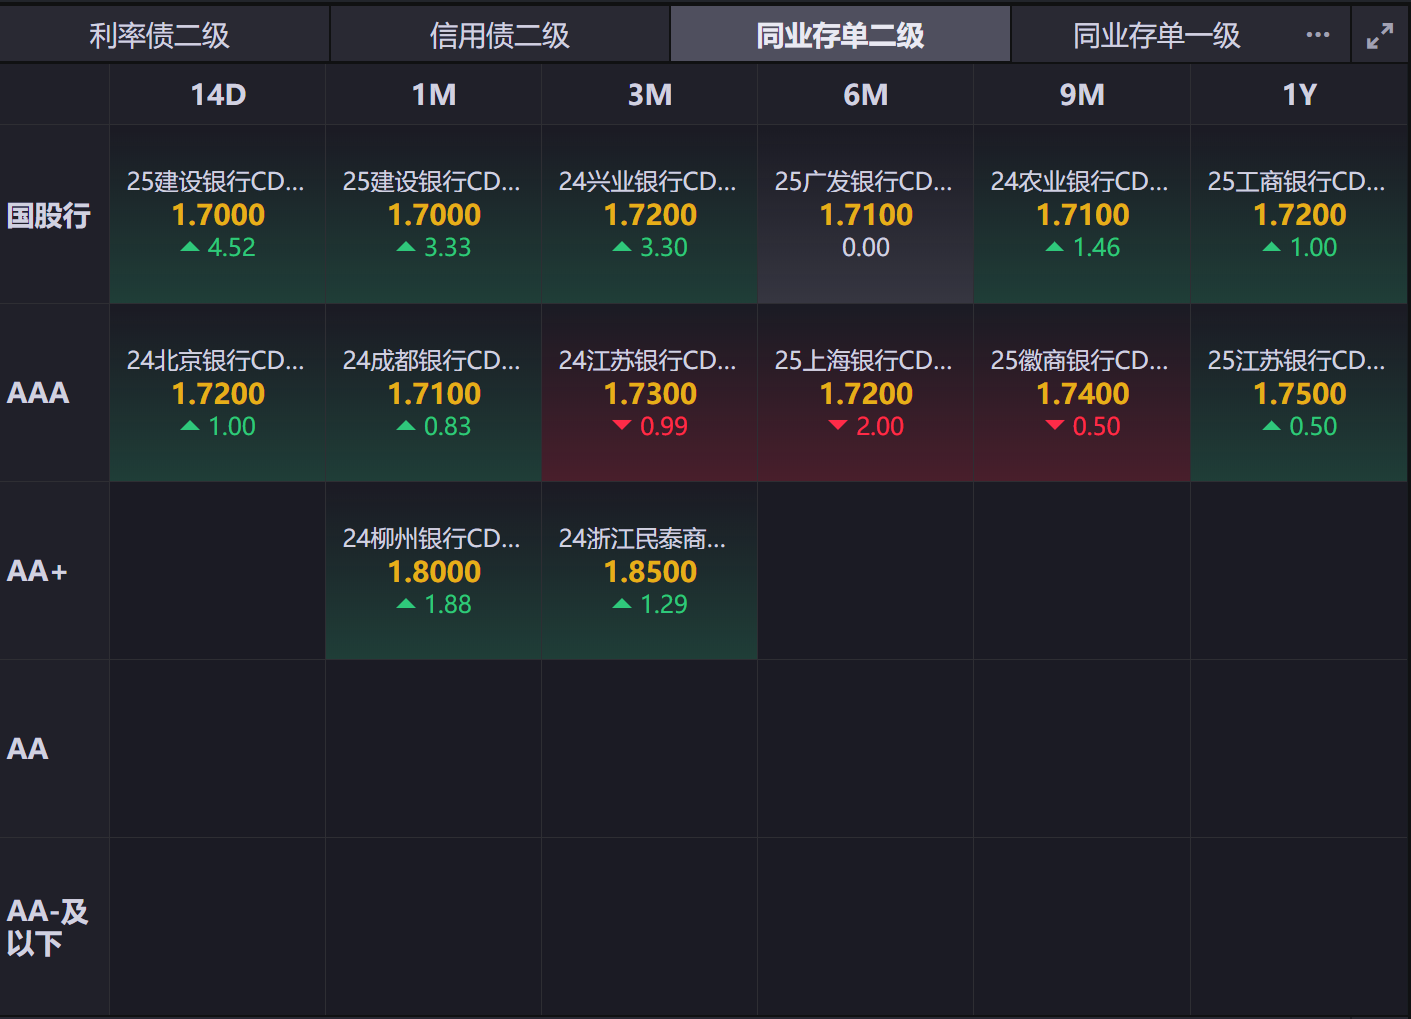Open 24浙江民泰商 cell at 1.8500
1411x1019 pixels.
pos(650,571)
